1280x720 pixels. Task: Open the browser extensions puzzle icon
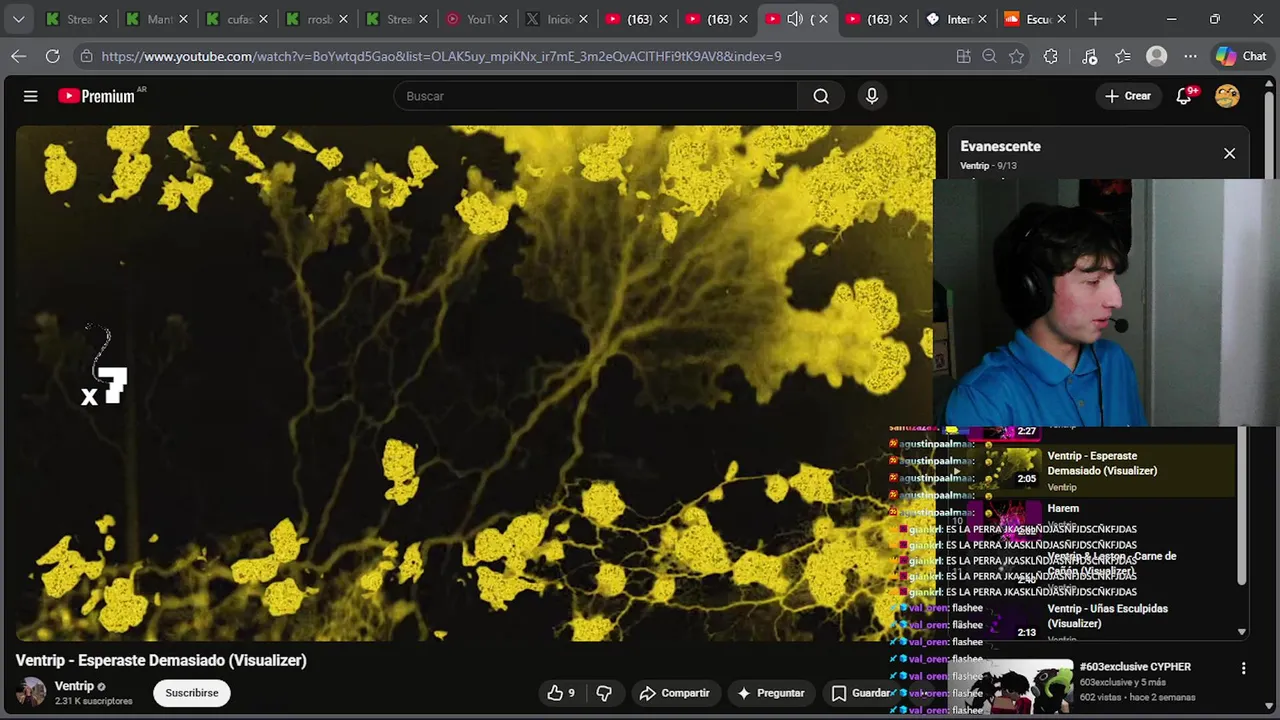tap(1050, 56)
